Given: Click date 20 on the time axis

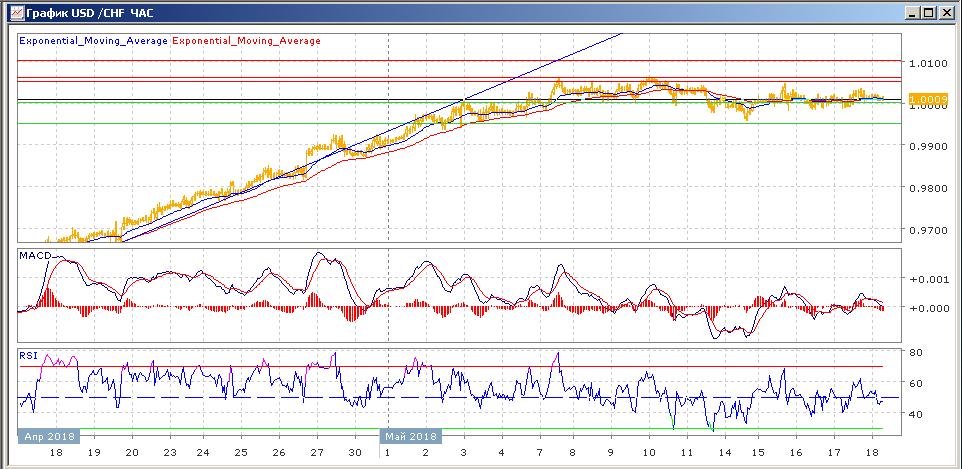Looking at the screenshot, I should [x=131, y=452].
